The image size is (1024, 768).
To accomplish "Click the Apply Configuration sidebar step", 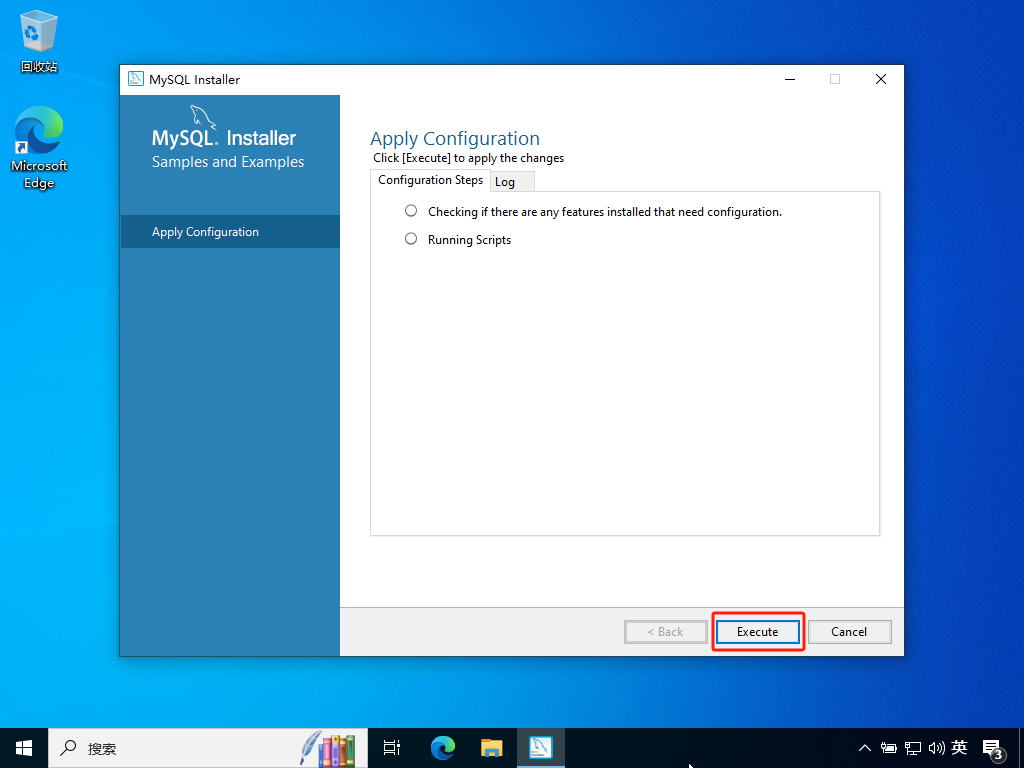I will tap(205, 232).
